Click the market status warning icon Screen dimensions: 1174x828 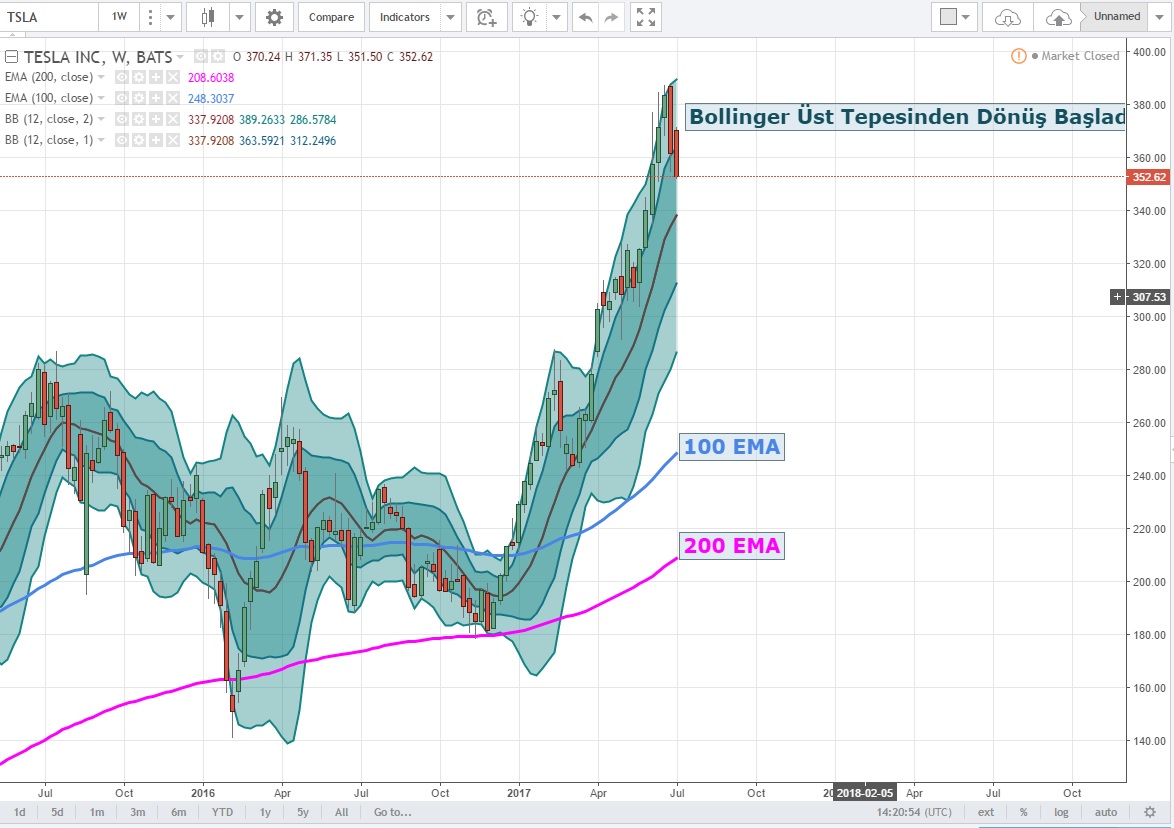(x=1018, y=56)
